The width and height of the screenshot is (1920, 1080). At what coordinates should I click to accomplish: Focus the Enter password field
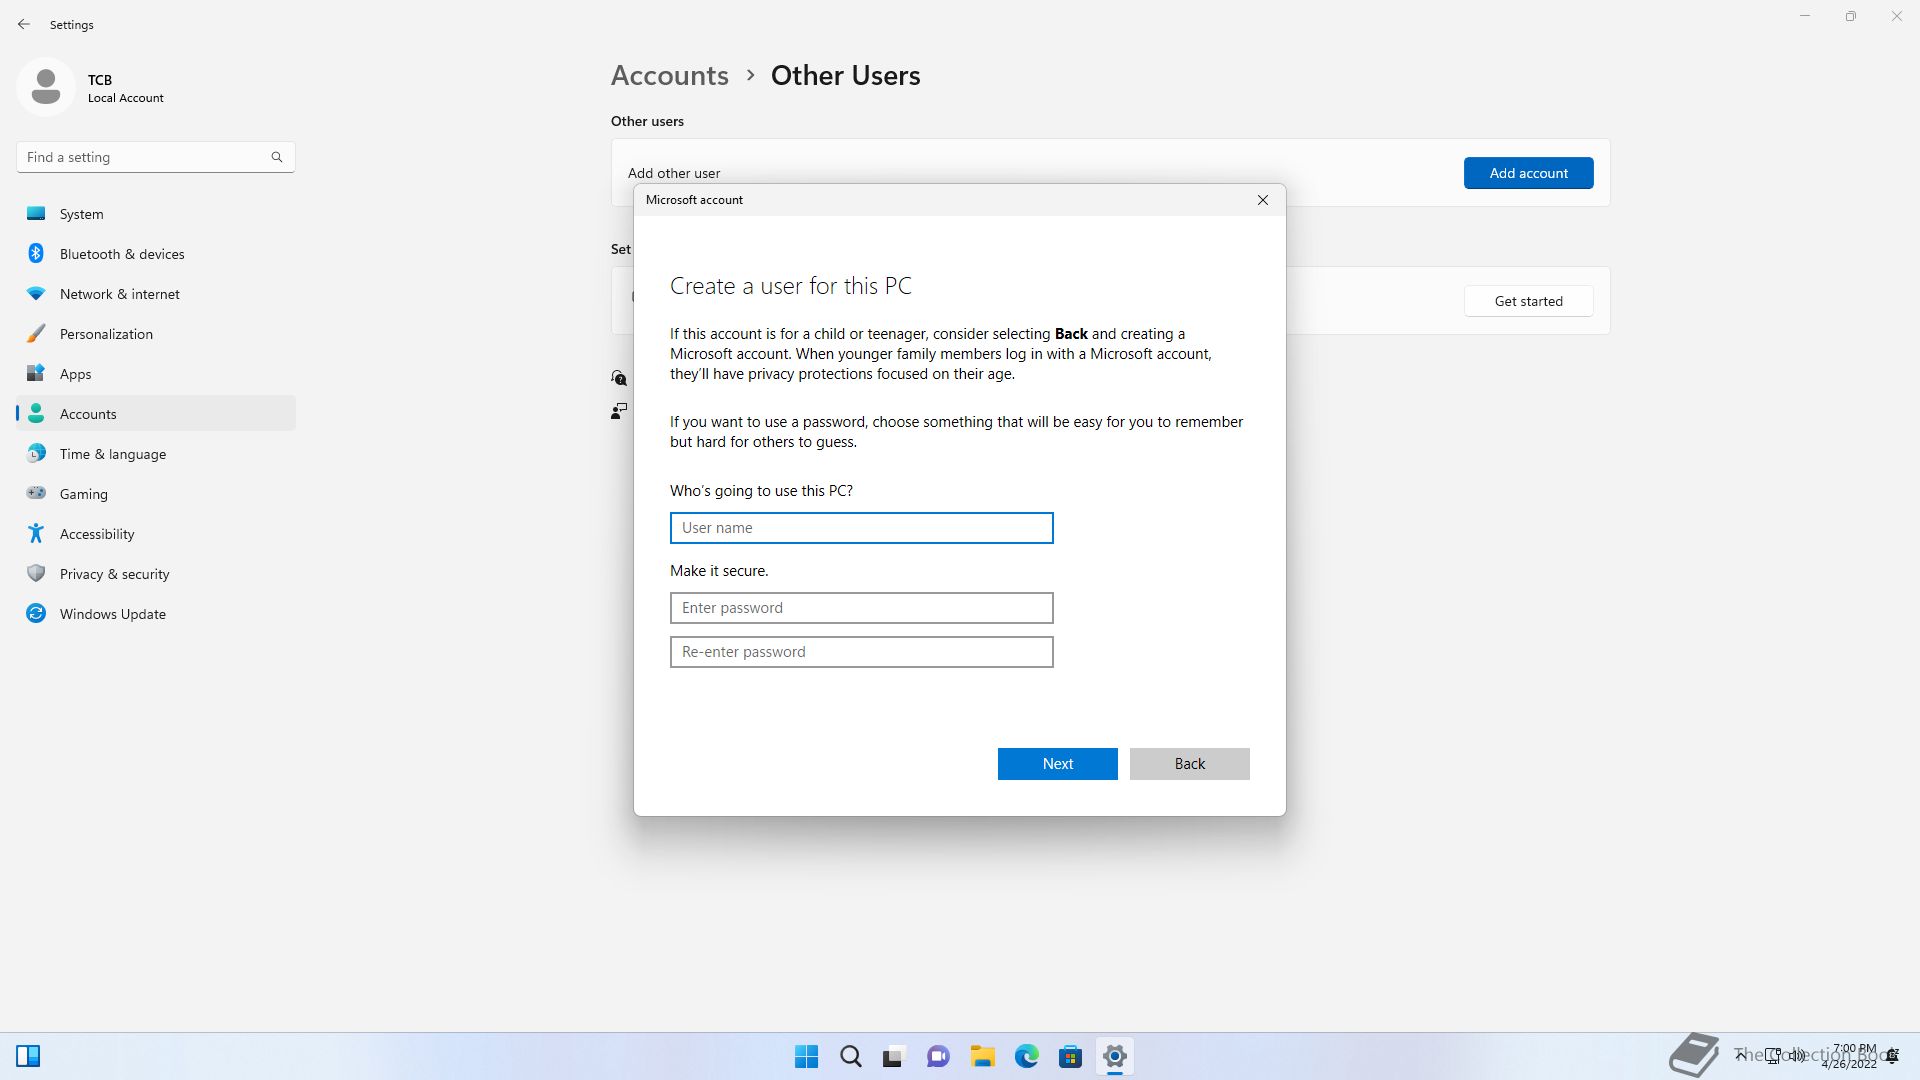[x=861, y=608]
